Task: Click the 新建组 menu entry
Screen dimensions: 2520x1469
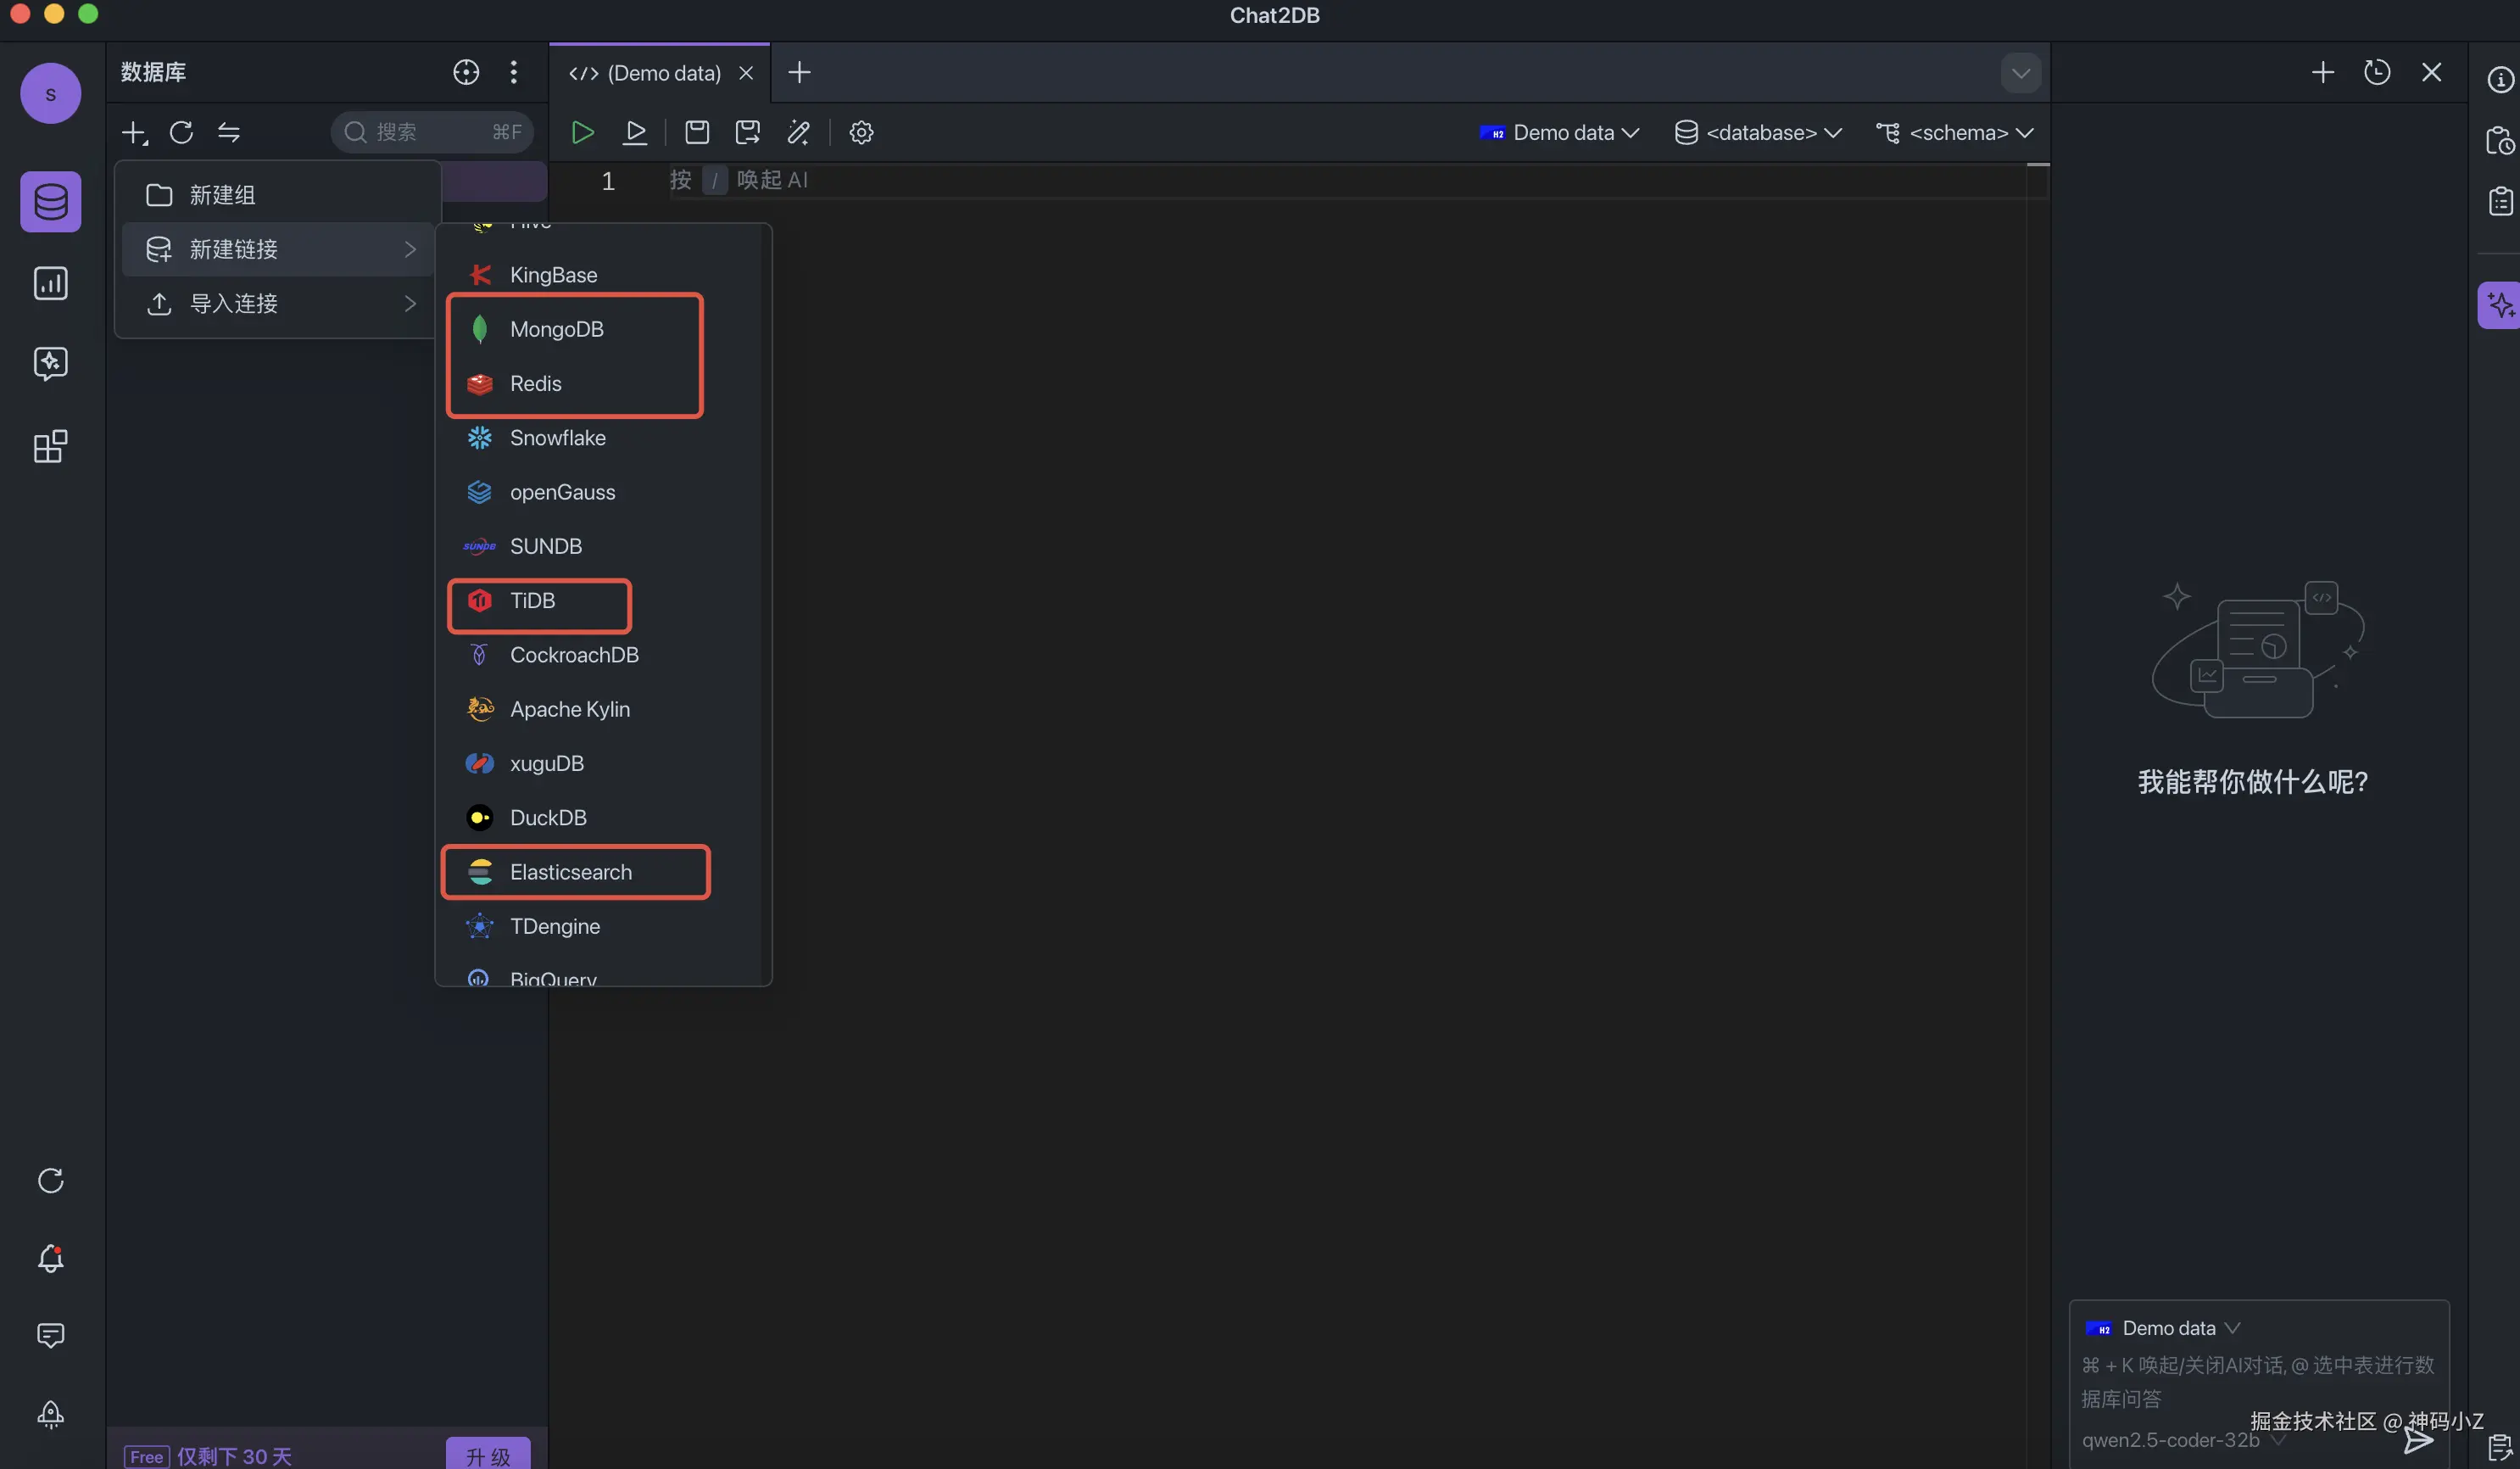Action: coord(222,195)
